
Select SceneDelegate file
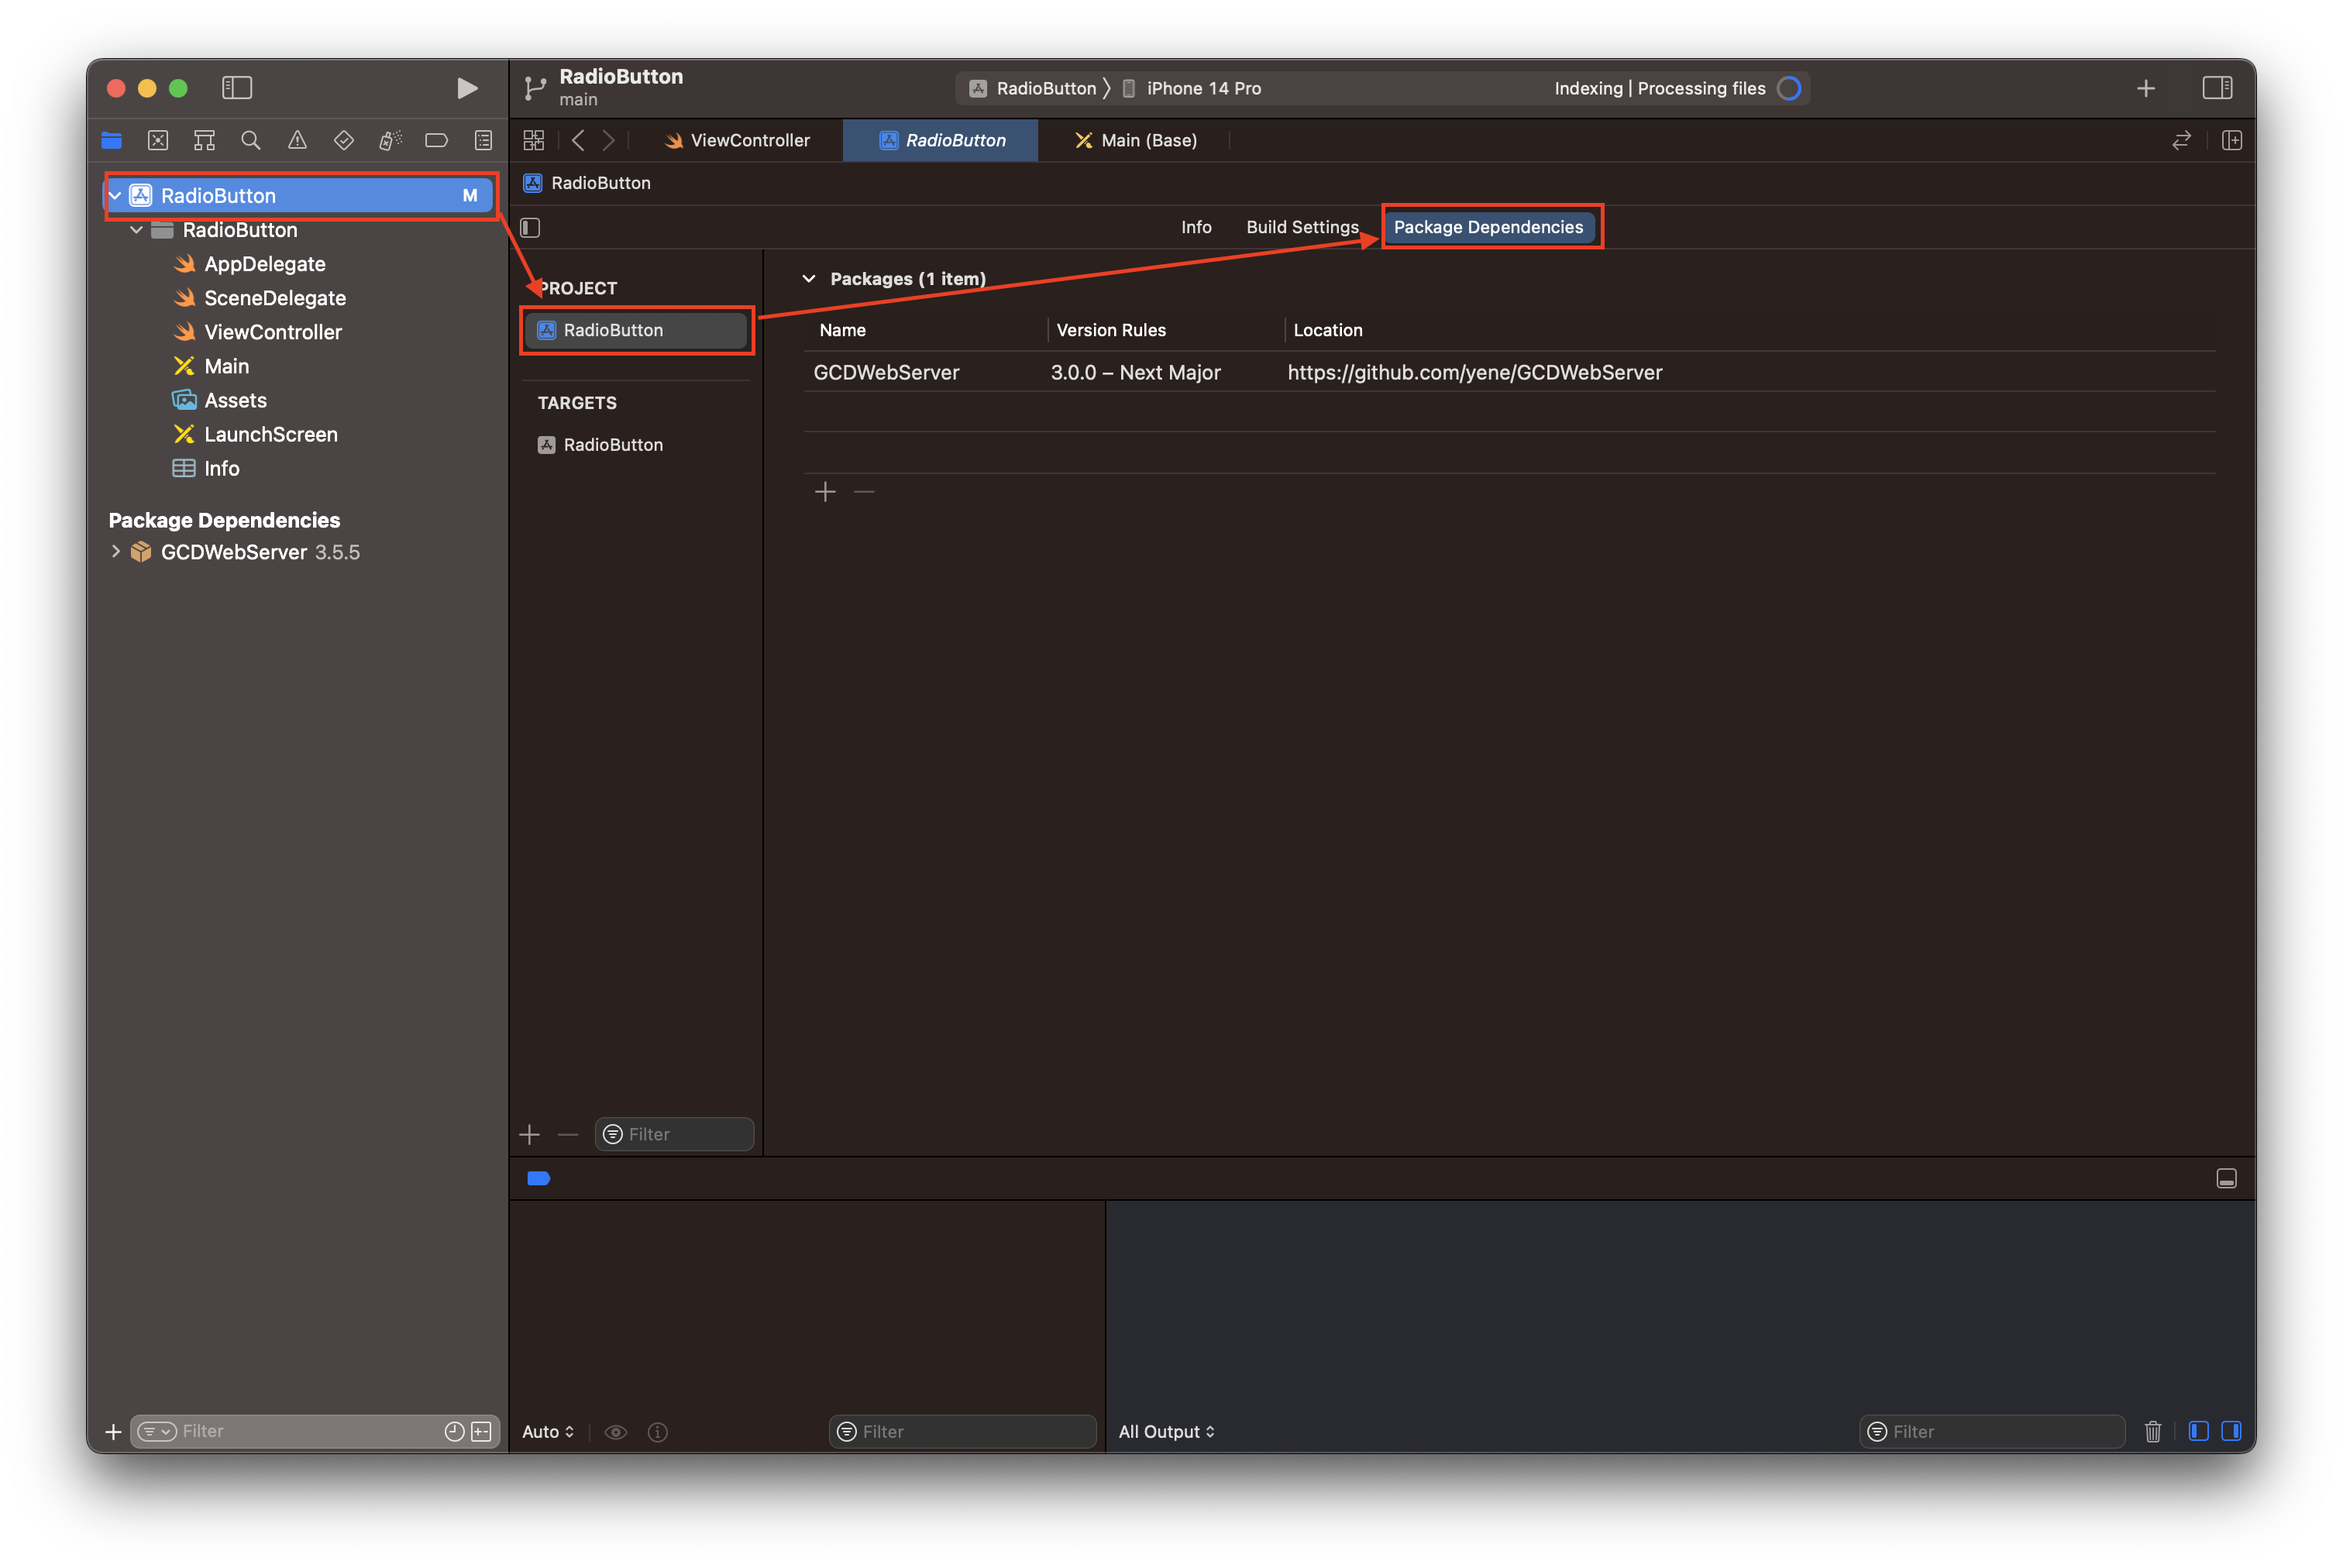260,298
